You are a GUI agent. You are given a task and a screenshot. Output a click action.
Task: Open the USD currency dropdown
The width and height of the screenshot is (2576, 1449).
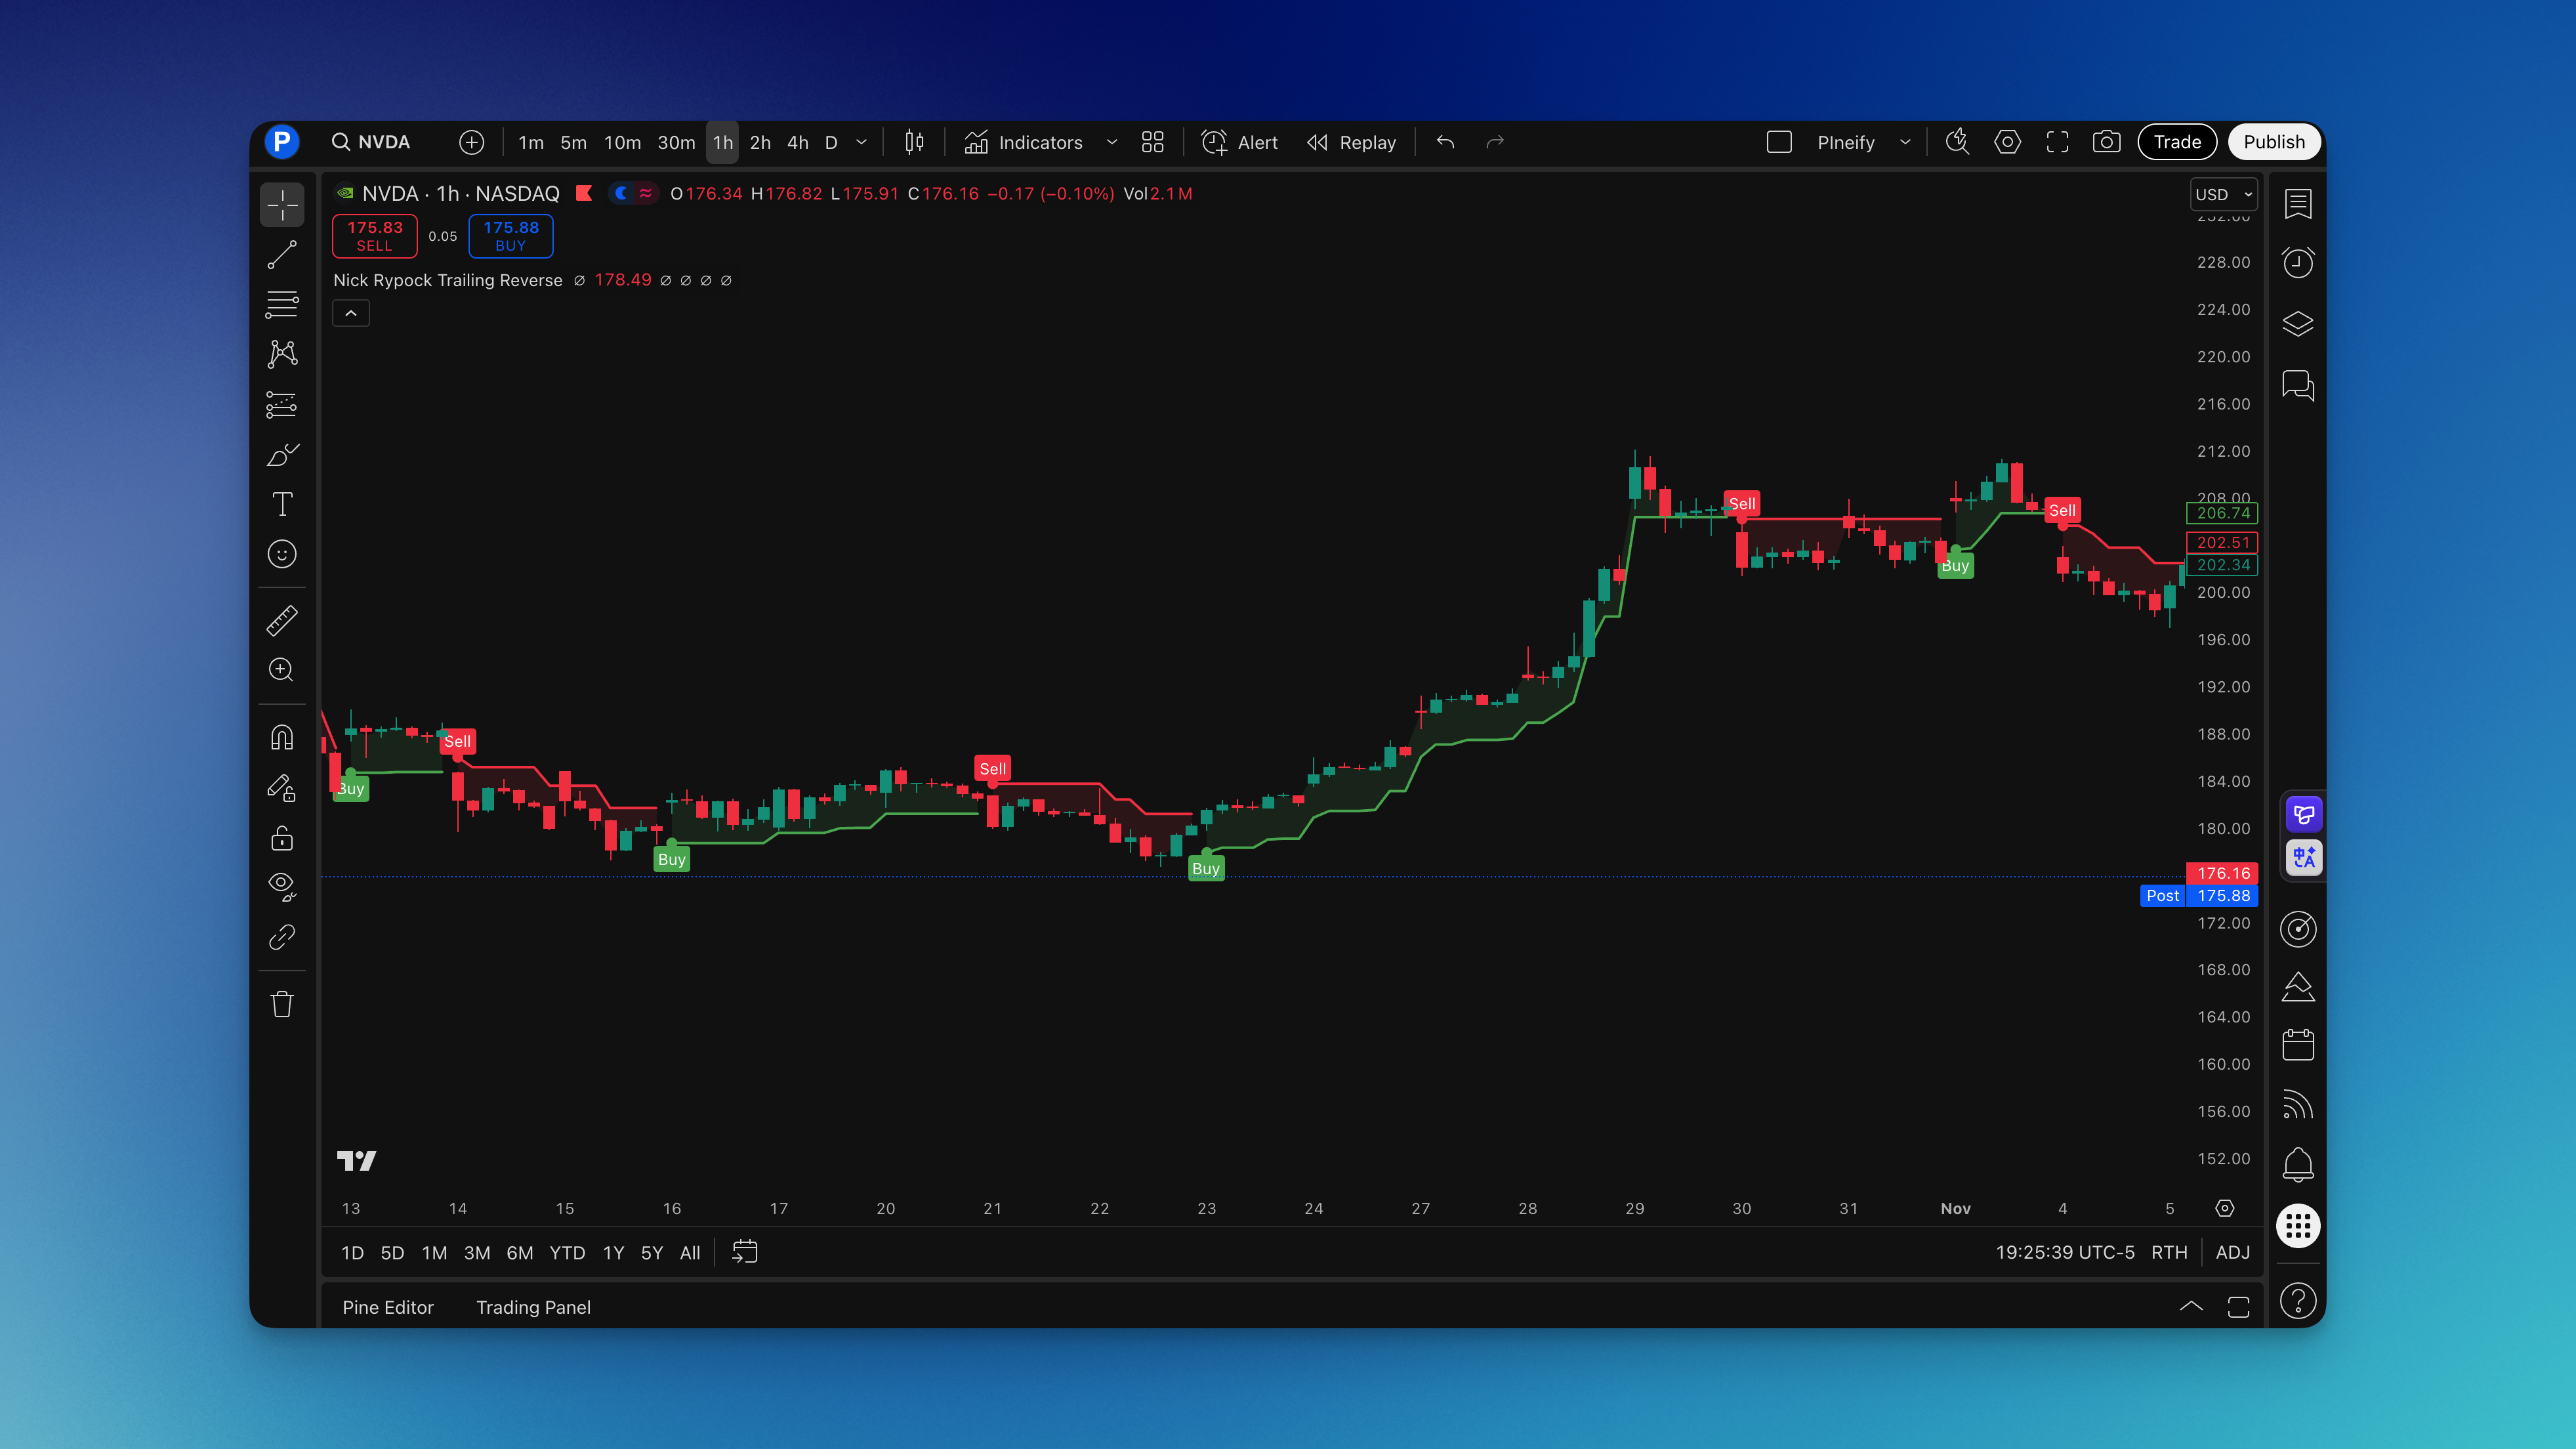2224,193
